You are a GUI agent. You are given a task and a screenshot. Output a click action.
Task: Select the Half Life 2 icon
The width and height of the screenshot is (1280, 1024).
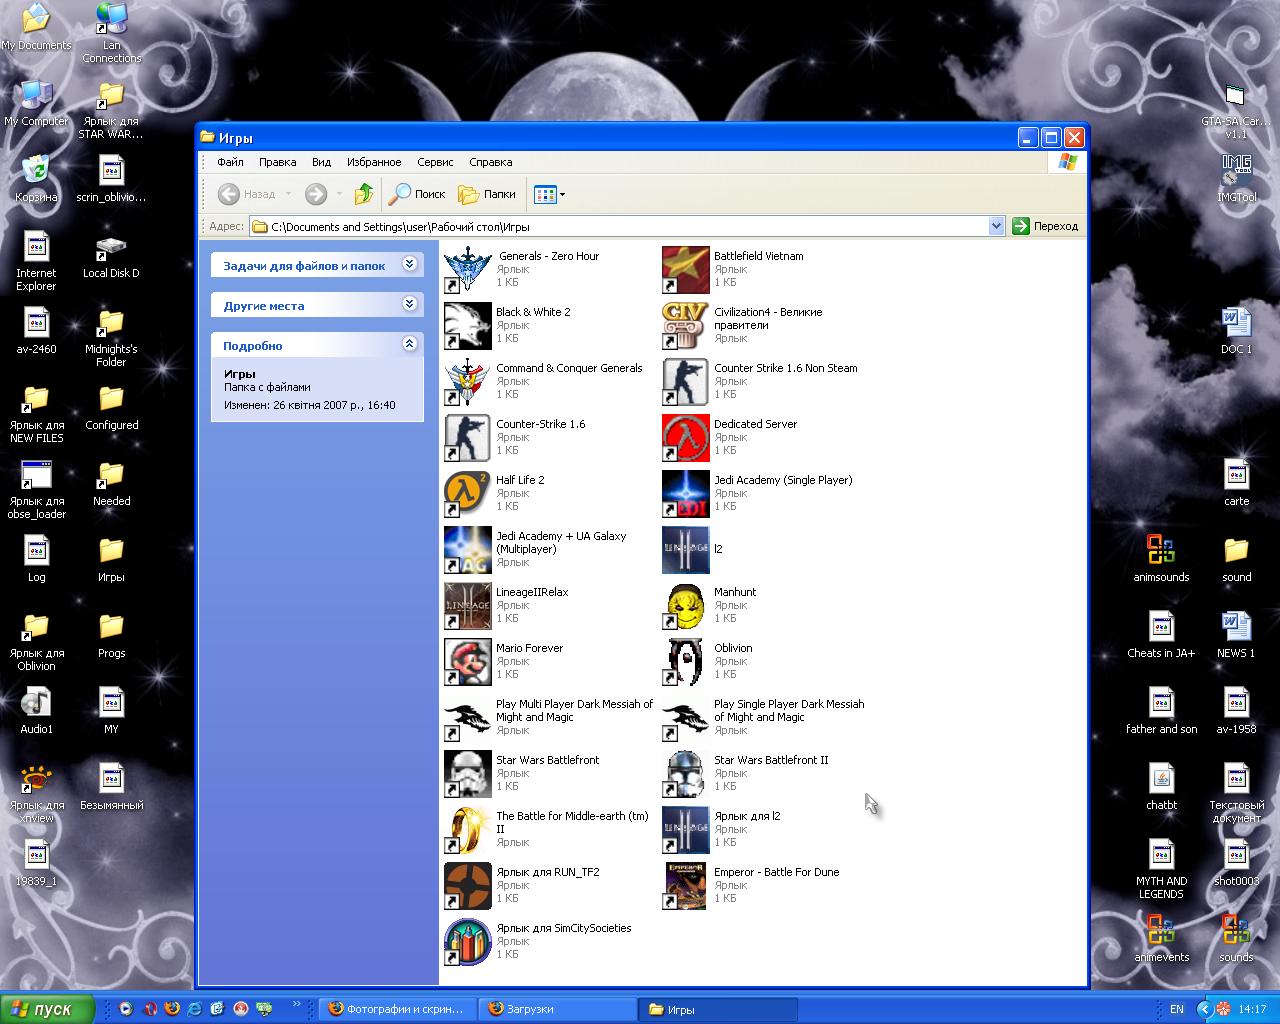468,494
